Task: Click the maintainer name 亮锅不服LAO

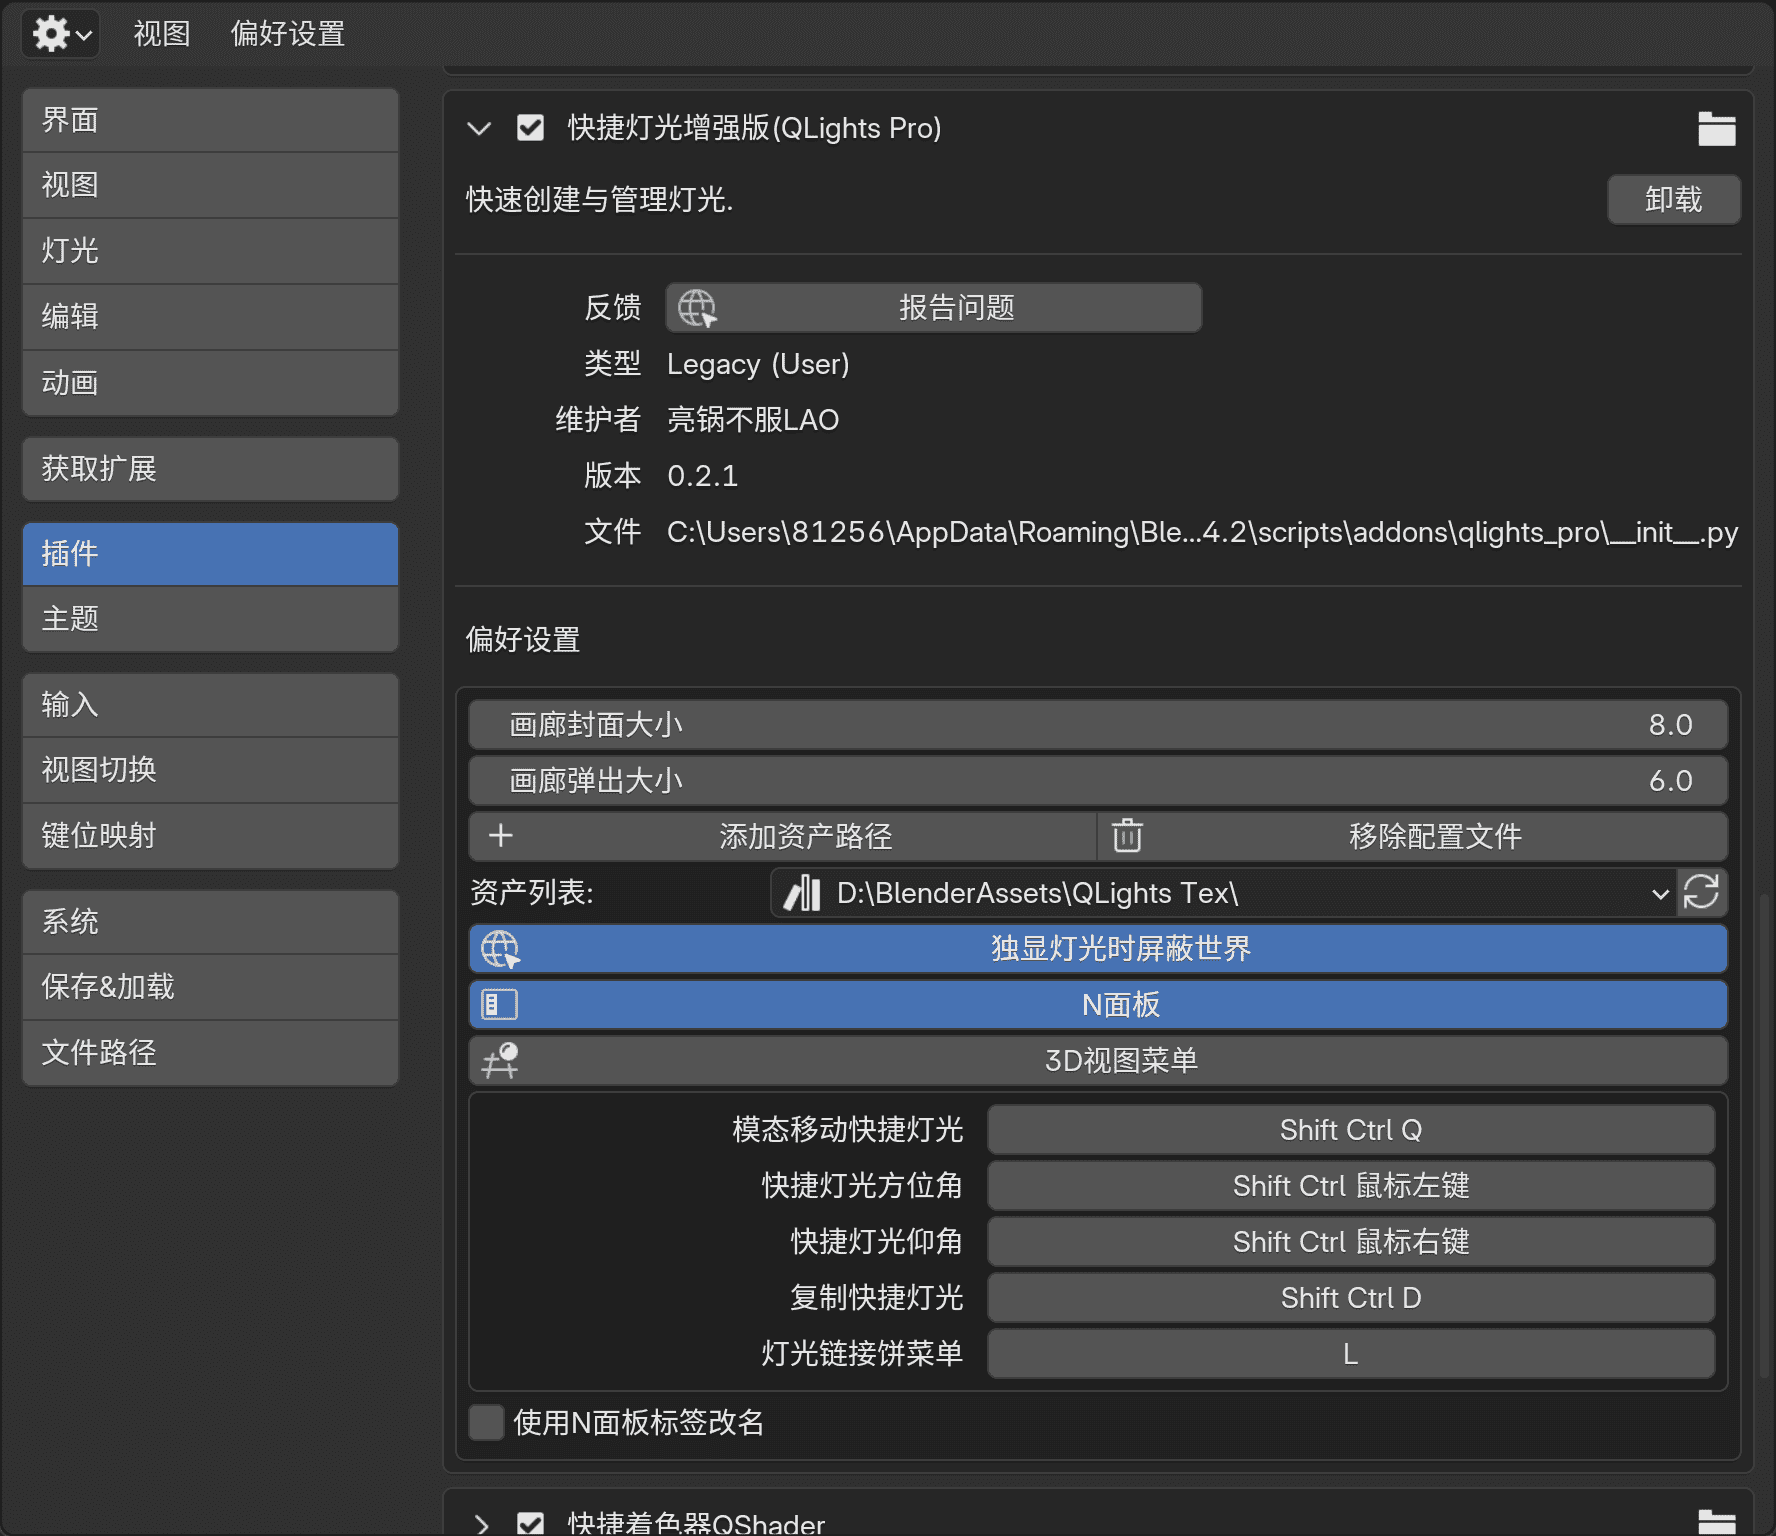Action: tap(753, 420)
